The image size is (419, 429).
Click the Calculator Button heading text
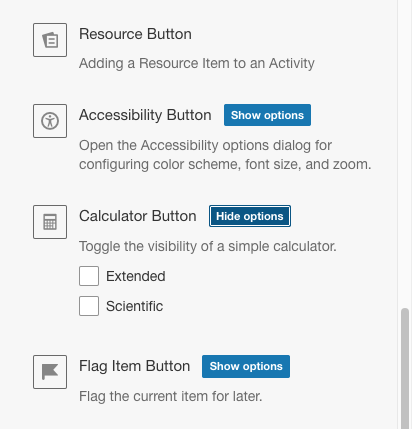tap(138, 216)
